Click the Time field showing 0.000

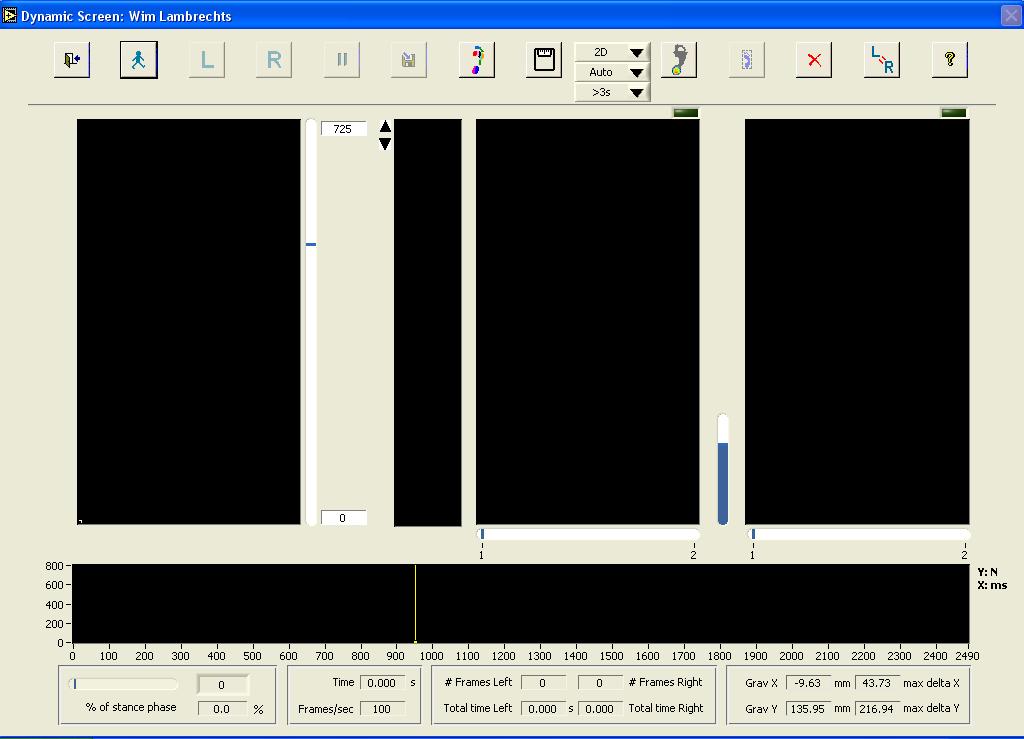[382, 683]
